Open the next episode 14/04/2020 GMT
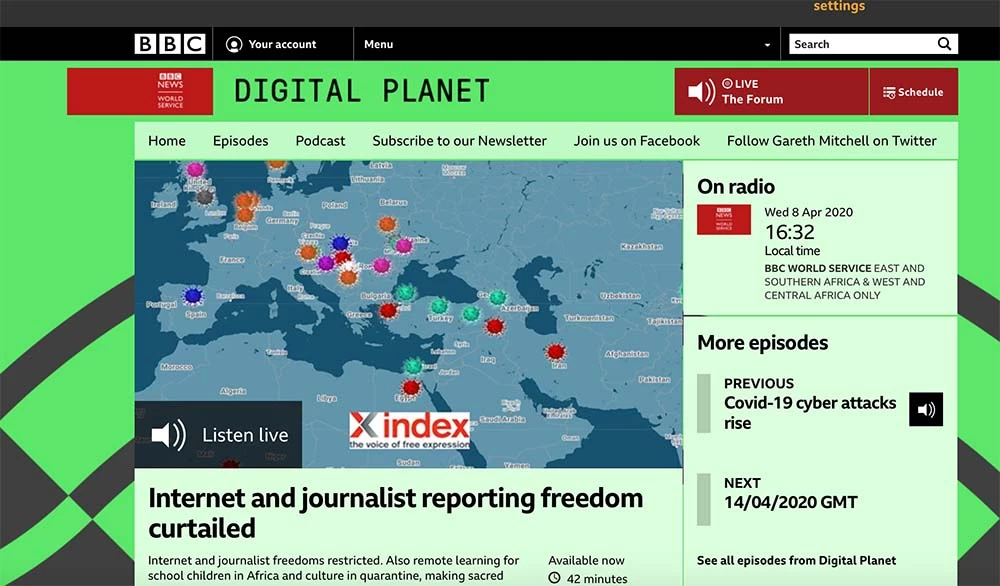1000x586 pixels. (790, 502)
